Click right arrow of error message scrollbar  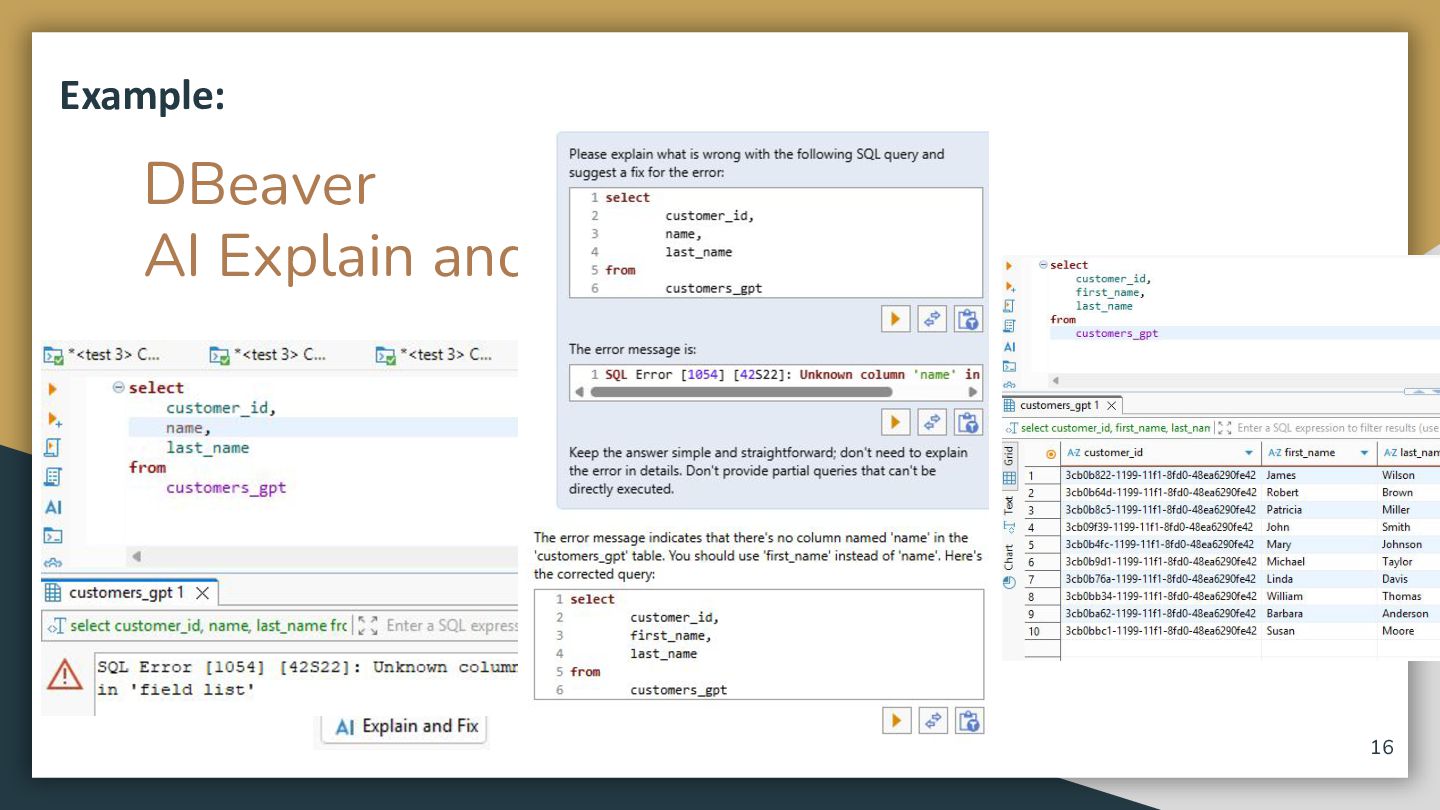point(973,392)
